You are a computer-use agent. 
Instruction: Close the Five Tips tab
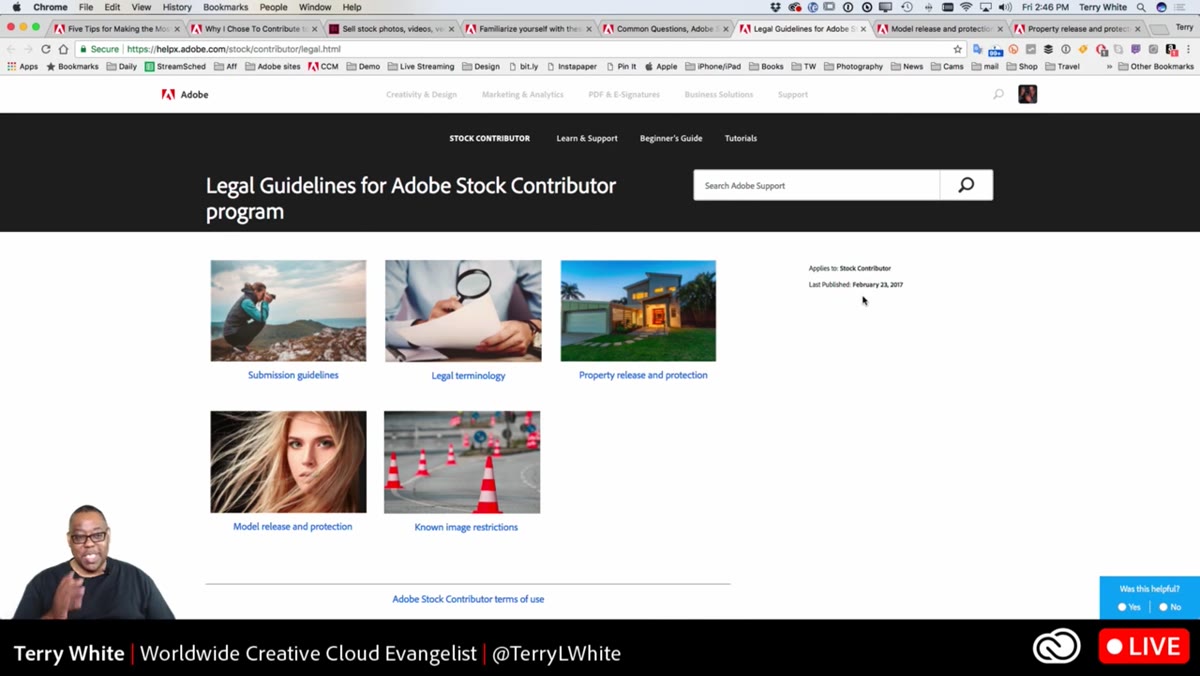[x=177, y=29]
